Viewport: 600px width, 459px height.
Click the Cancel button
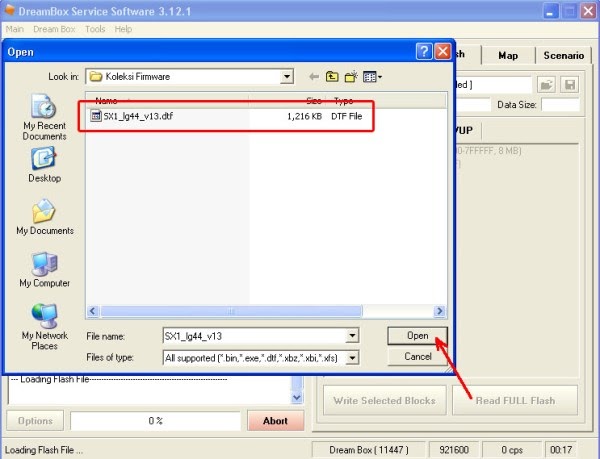(x=417, y=356)
